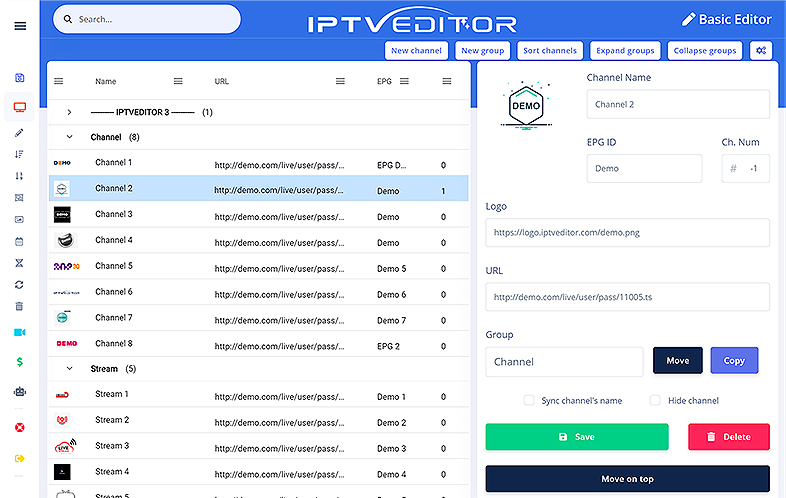
Task: Open the cyan video camera sidebar icon
Action: click(x=20, y=333)
